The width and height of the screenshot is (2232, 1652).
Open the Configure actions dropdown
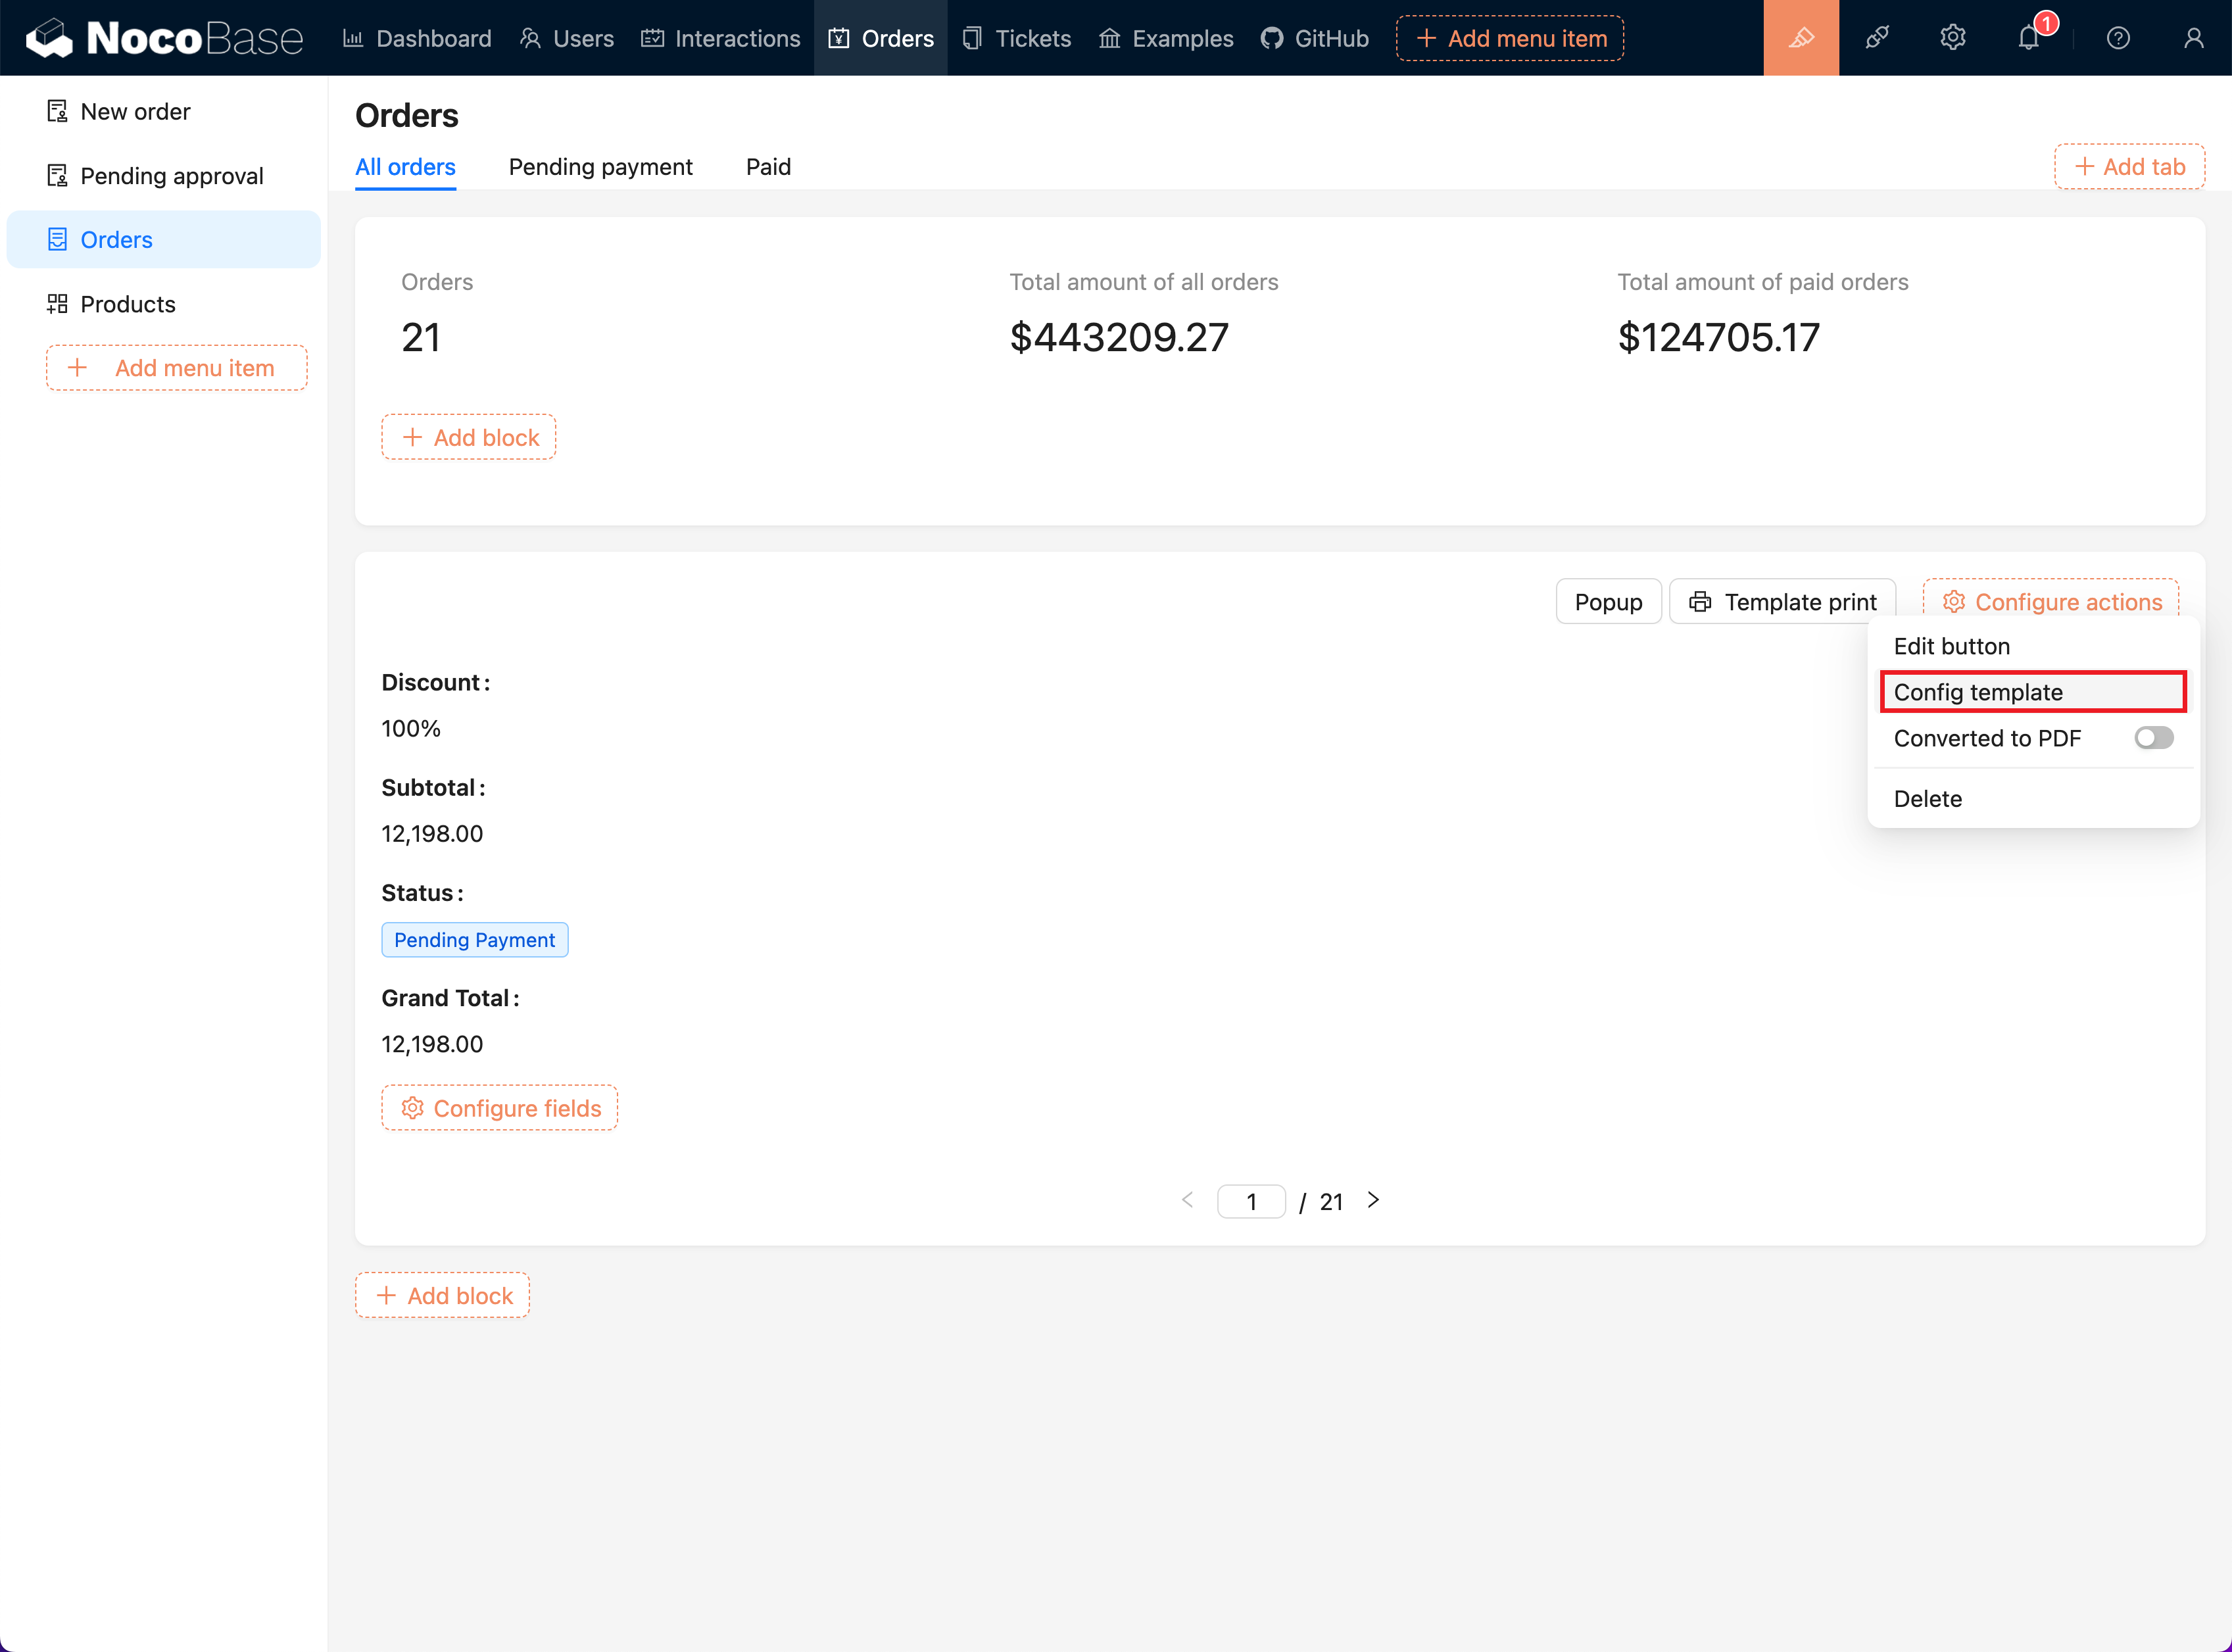(x=2050, y=601)
